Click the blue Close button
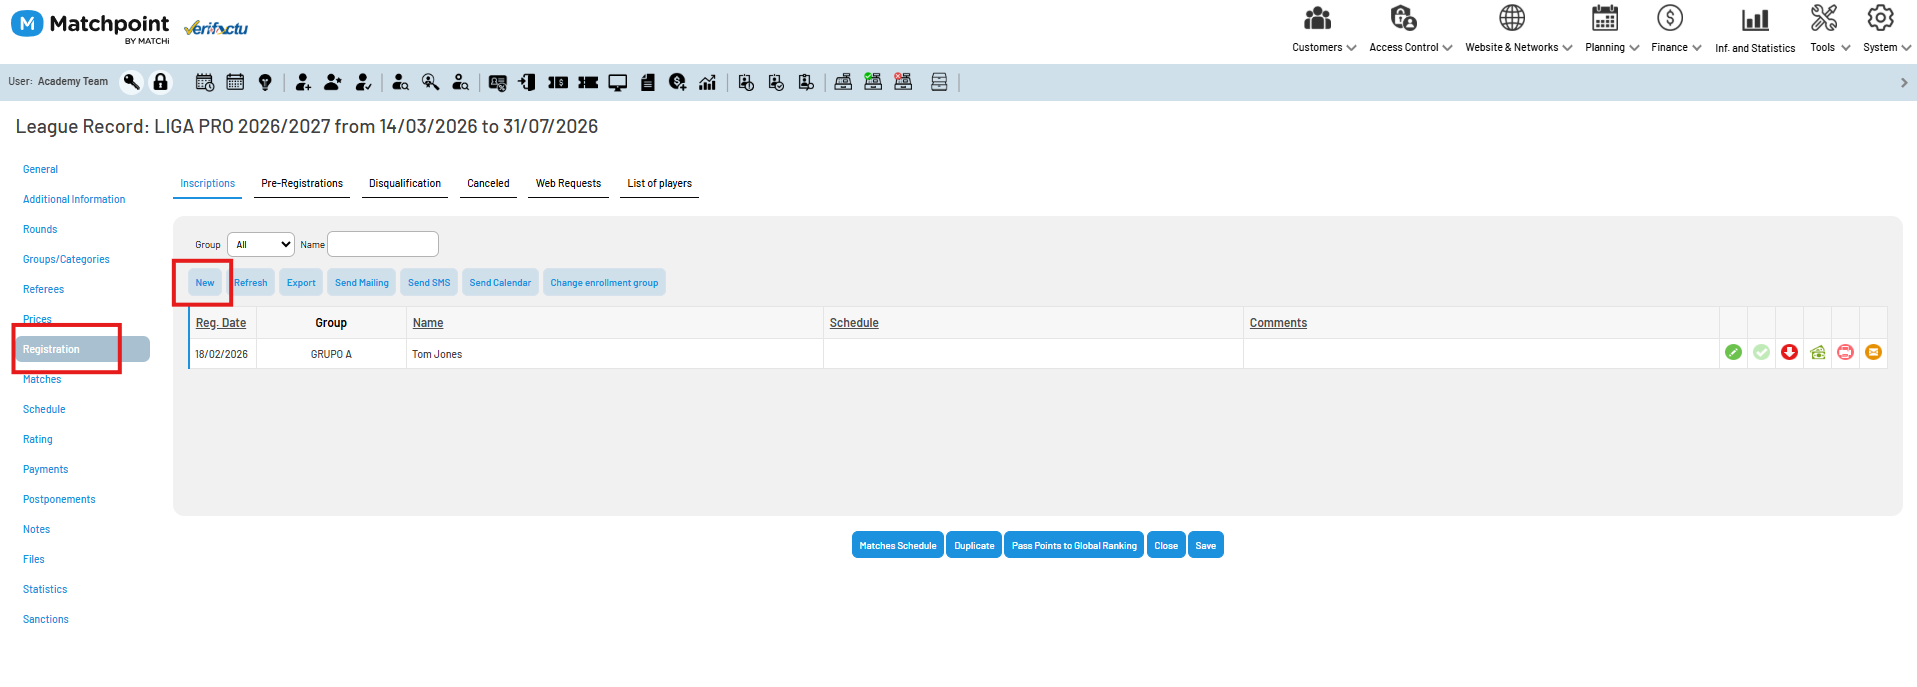 pyautogui.click(x=1166, y=545)
